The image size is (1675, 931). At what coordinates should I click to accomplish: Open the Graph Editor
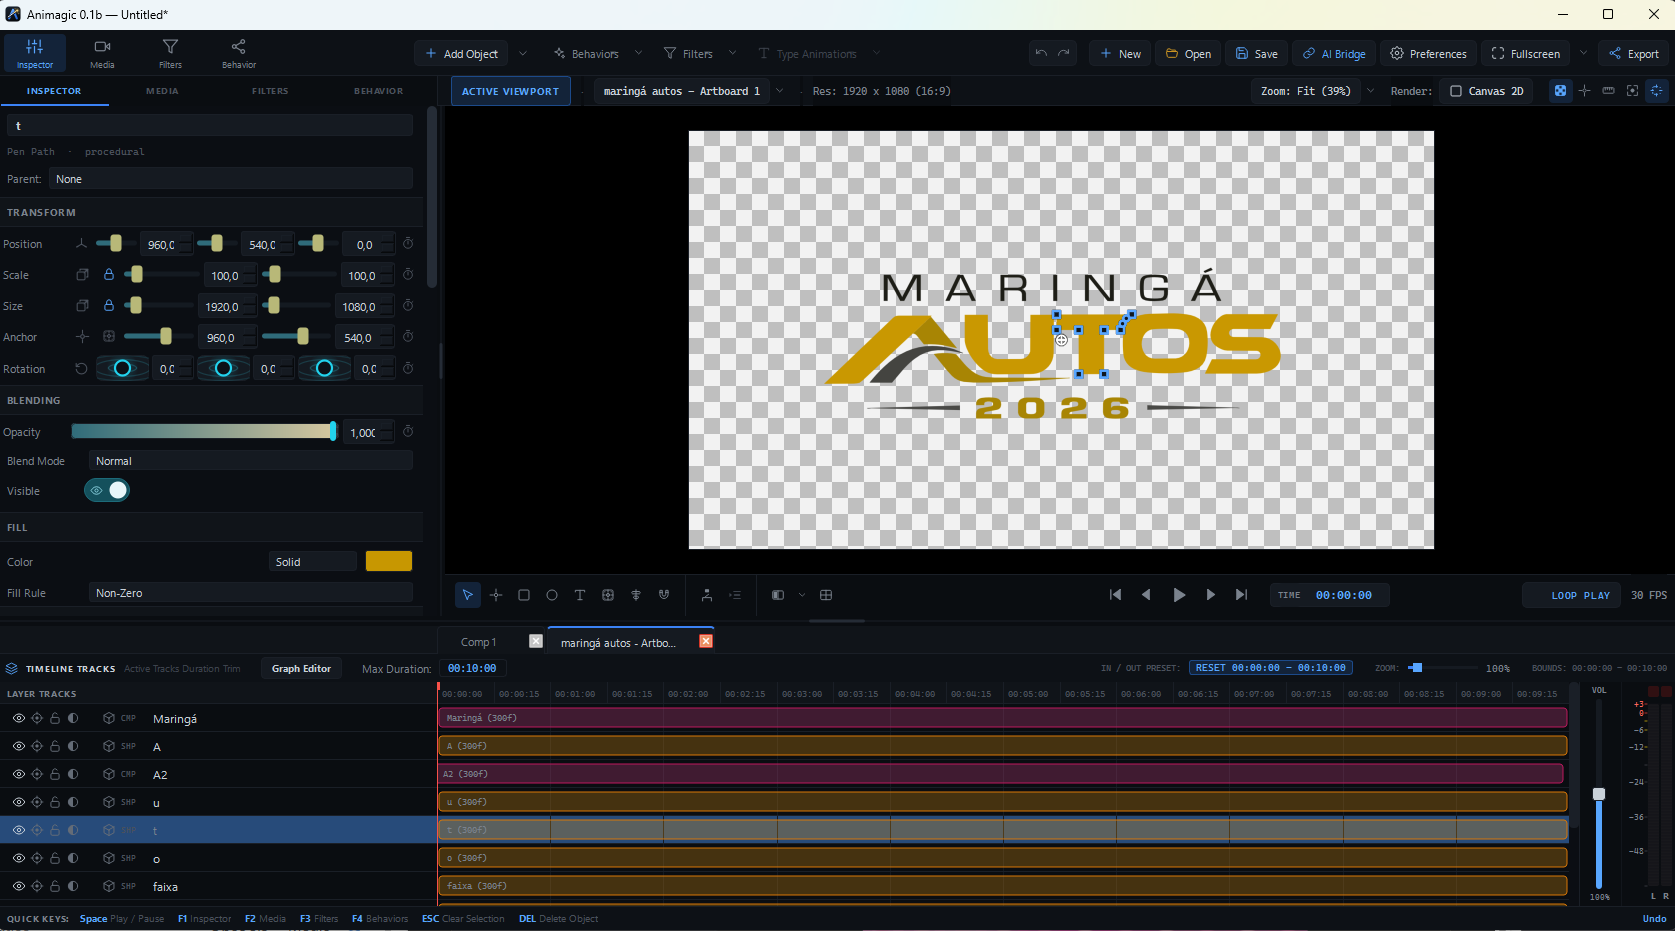coord(301,668)
